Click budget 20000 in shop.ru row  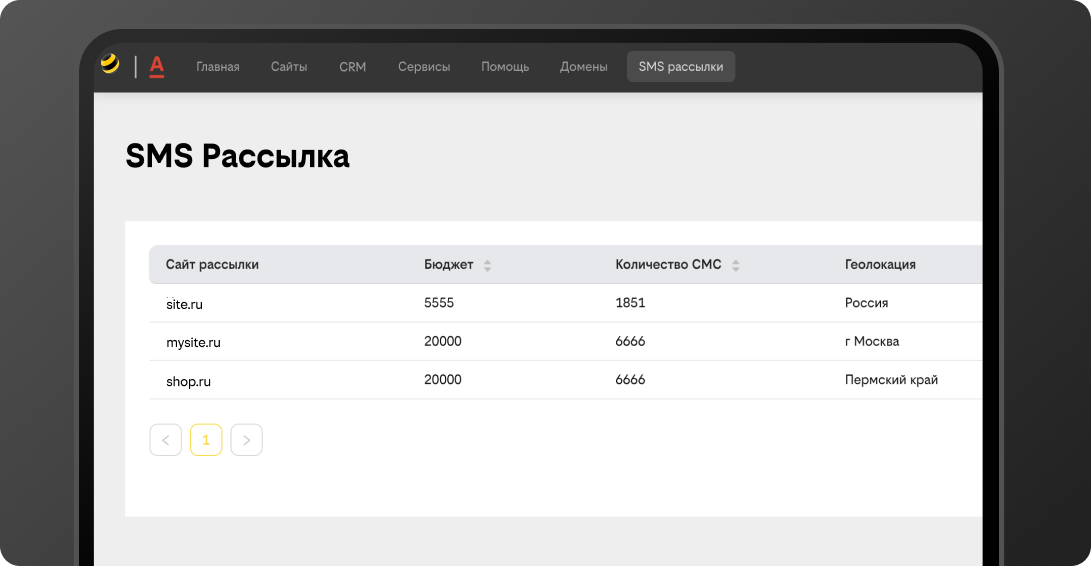tap(443, 379)
